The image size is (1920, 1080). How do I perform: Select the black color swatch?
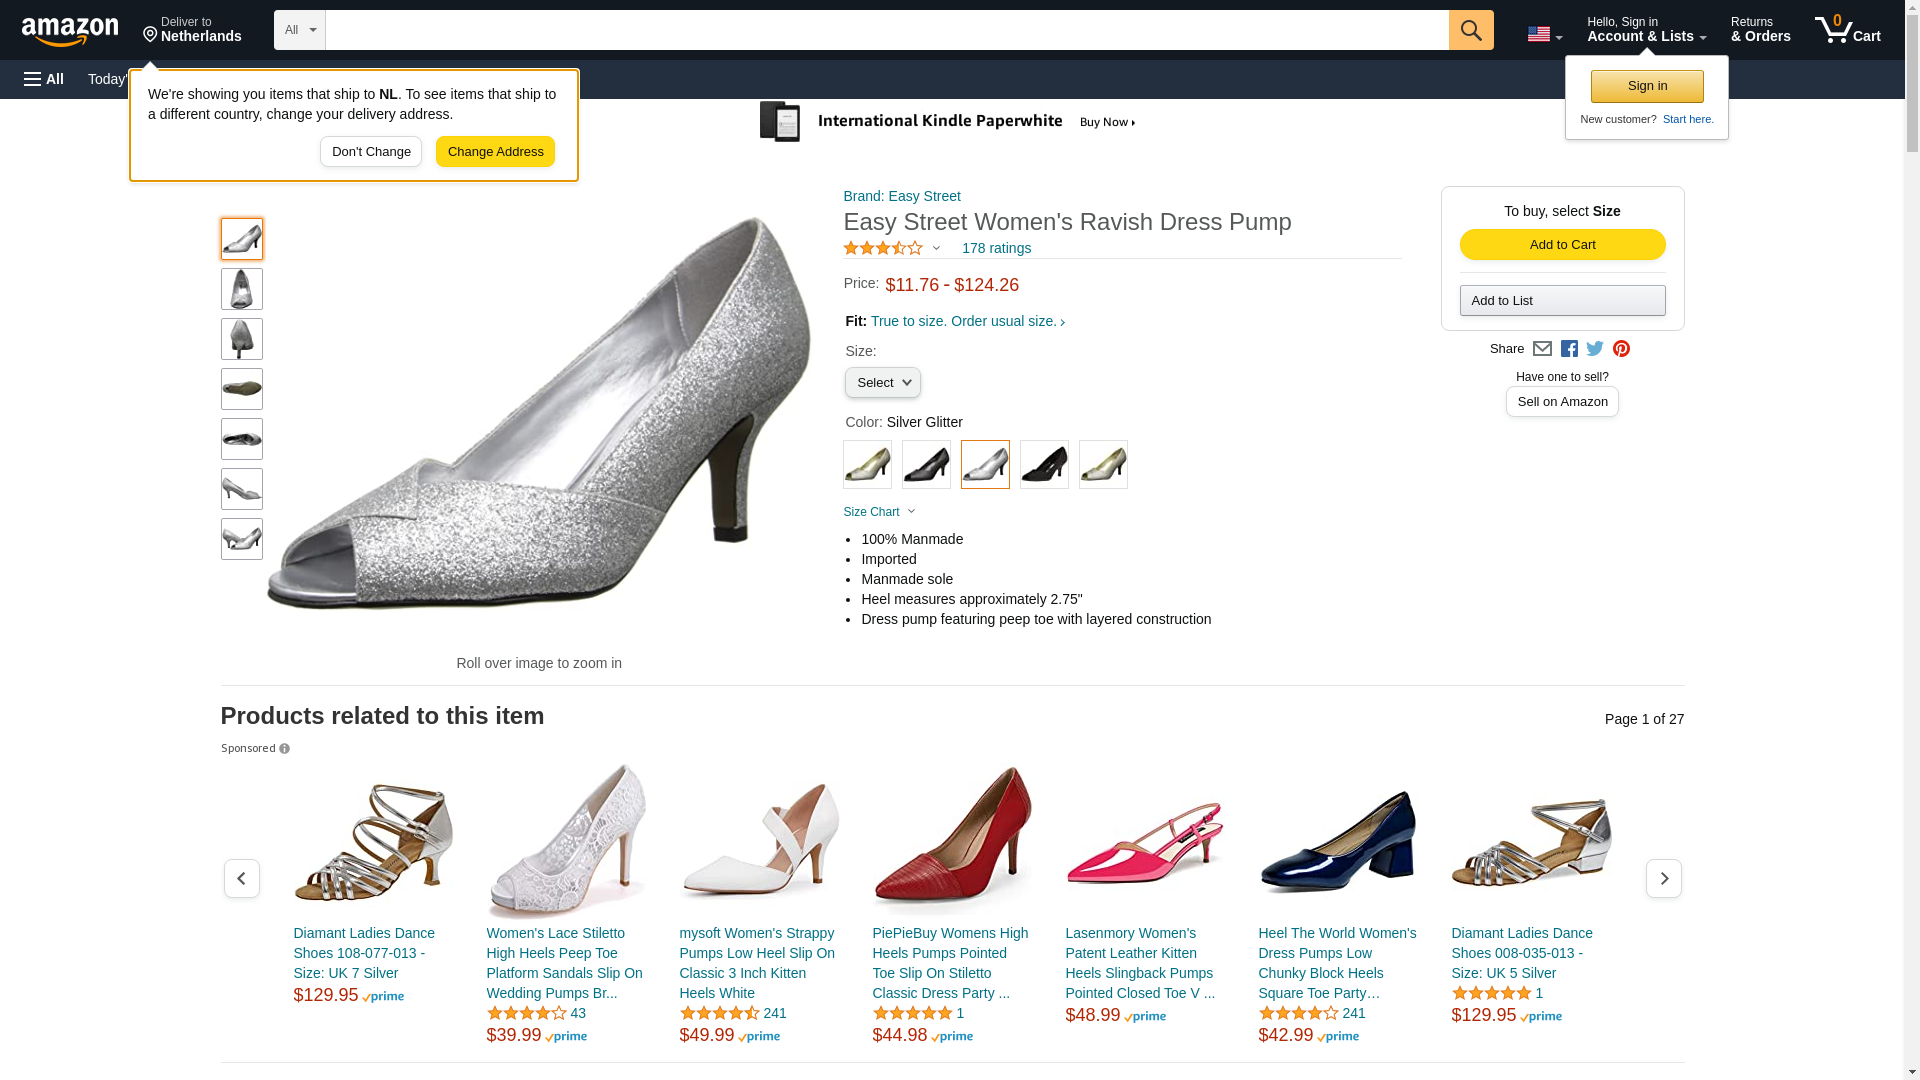point(1044,464)
